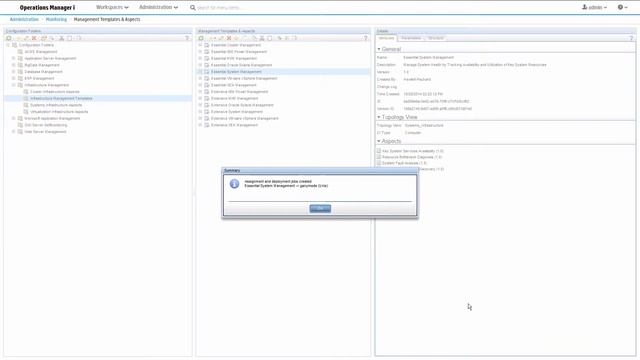Click the Web Server Management folder icon
The width and height of the screenshot is (640, 360).
click(20, 132)
